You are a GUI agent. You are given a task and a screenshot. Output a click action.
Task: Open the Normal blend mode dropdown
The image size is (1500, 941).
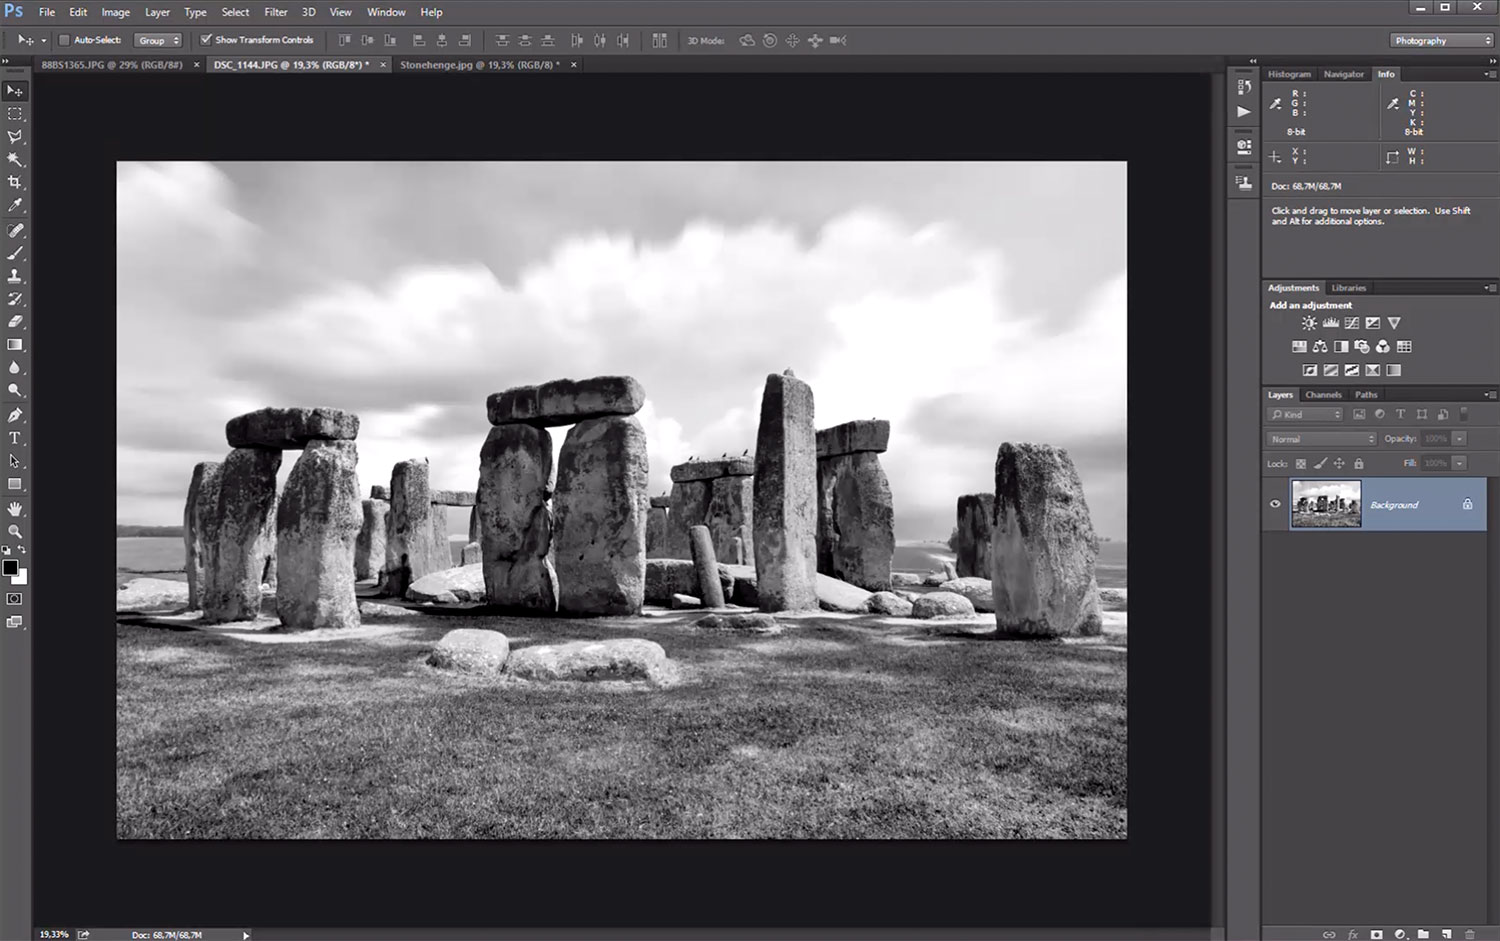(x=1321, y=439)
